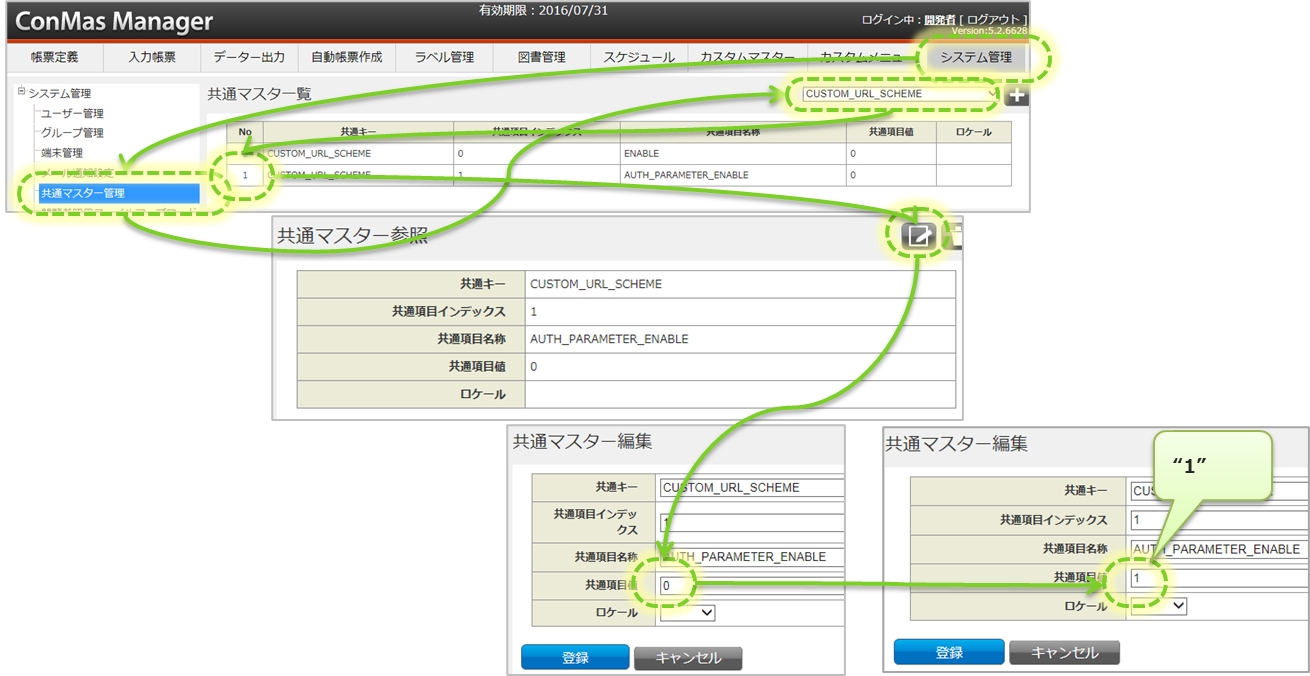Open the ロケール dropdown where 共通項目値 is 0
Image resolution: width=1310 pixels, height=676 pixels.
[688, 613]
